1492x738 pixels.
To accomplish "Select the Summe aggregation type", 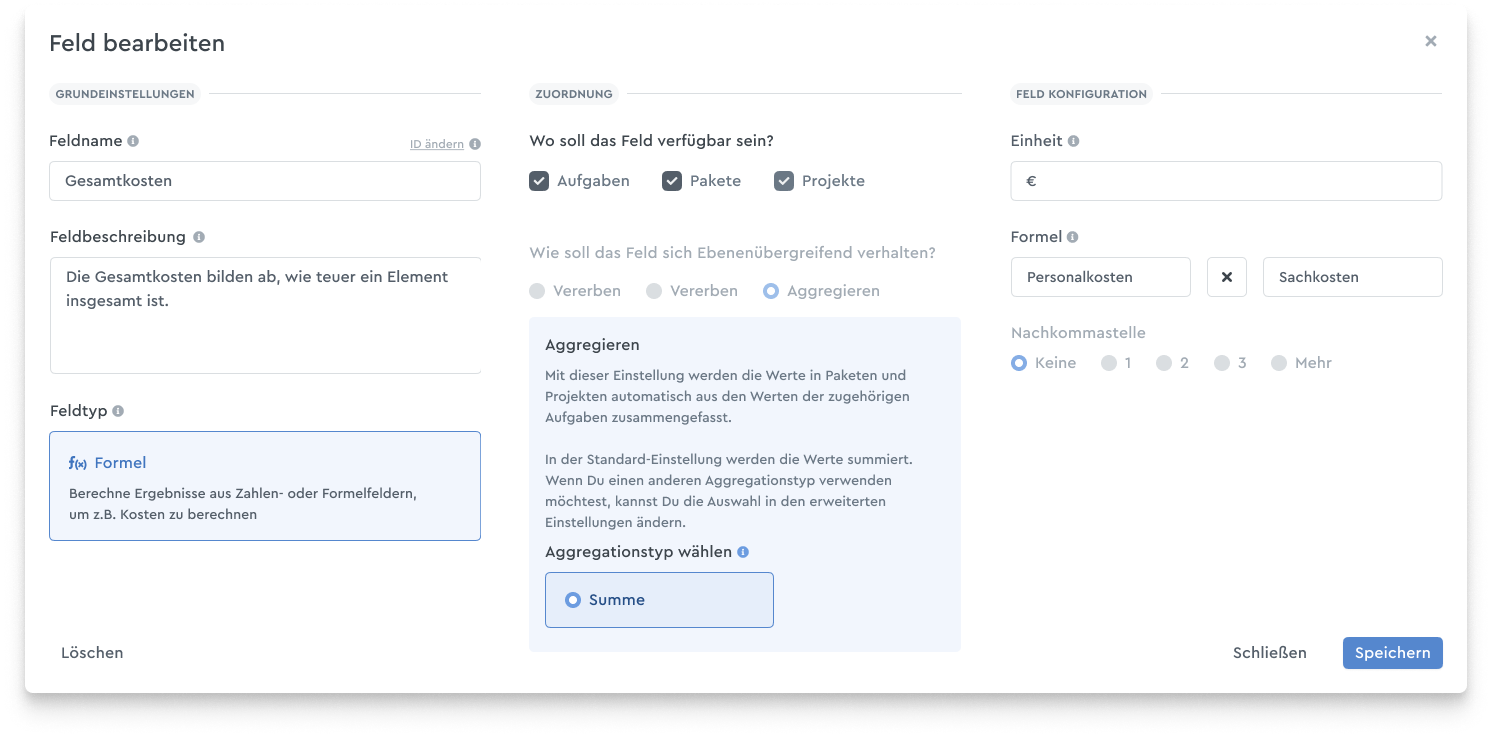I will (659, 600).
